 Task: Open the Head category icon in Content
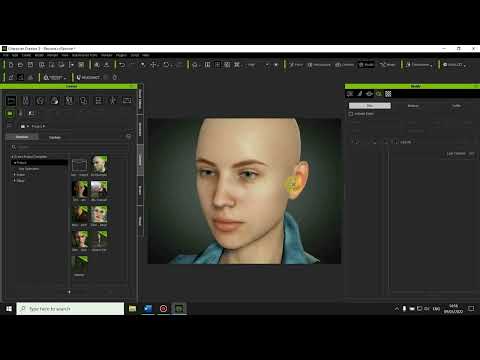tap(40, 100)
